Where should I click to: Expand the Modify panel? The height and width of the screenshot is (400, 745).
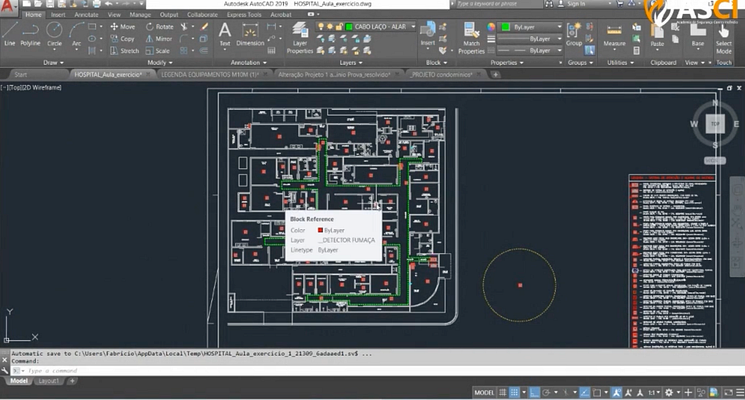[160, 63]
